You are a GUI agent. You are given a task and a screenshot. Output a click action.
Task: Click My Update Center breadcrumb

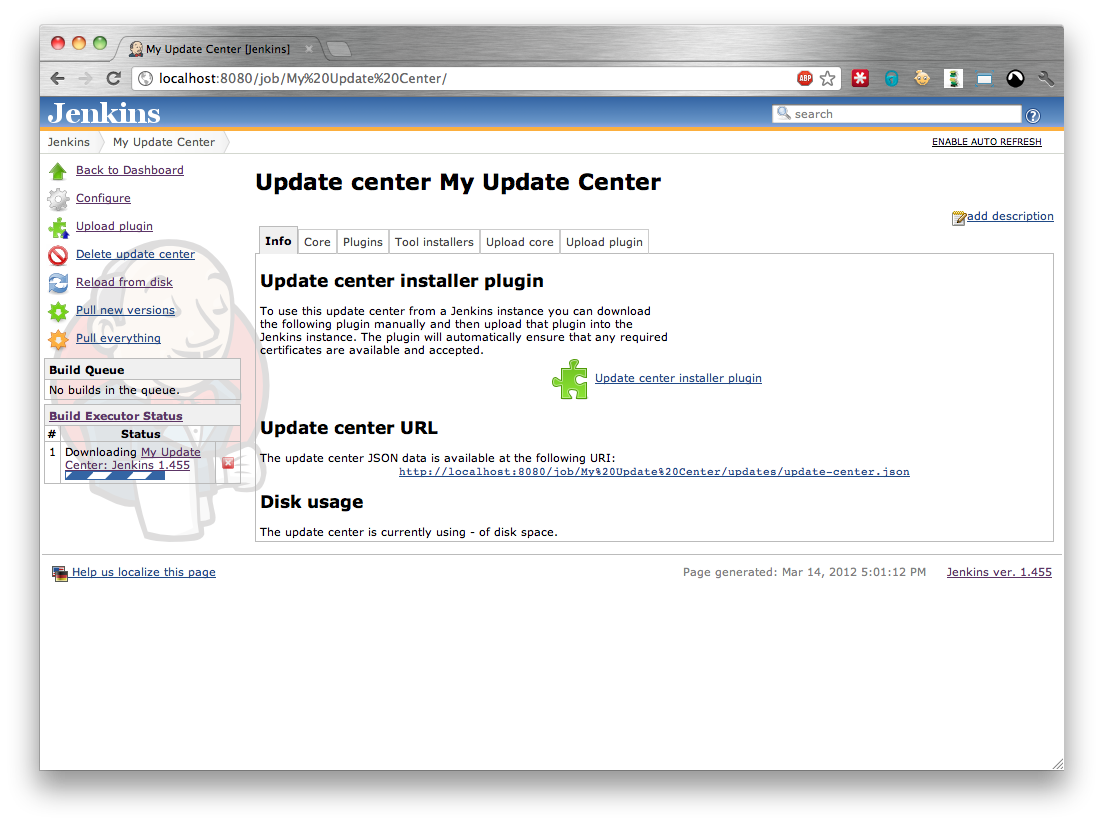(x=163, y=142)
